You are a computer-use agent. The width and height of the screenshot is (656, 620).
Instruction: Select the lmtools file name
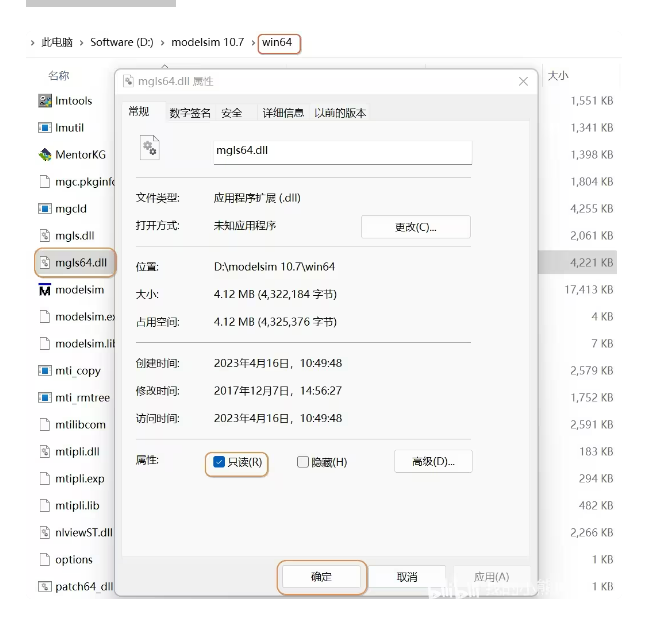click(x=74, y=101)
